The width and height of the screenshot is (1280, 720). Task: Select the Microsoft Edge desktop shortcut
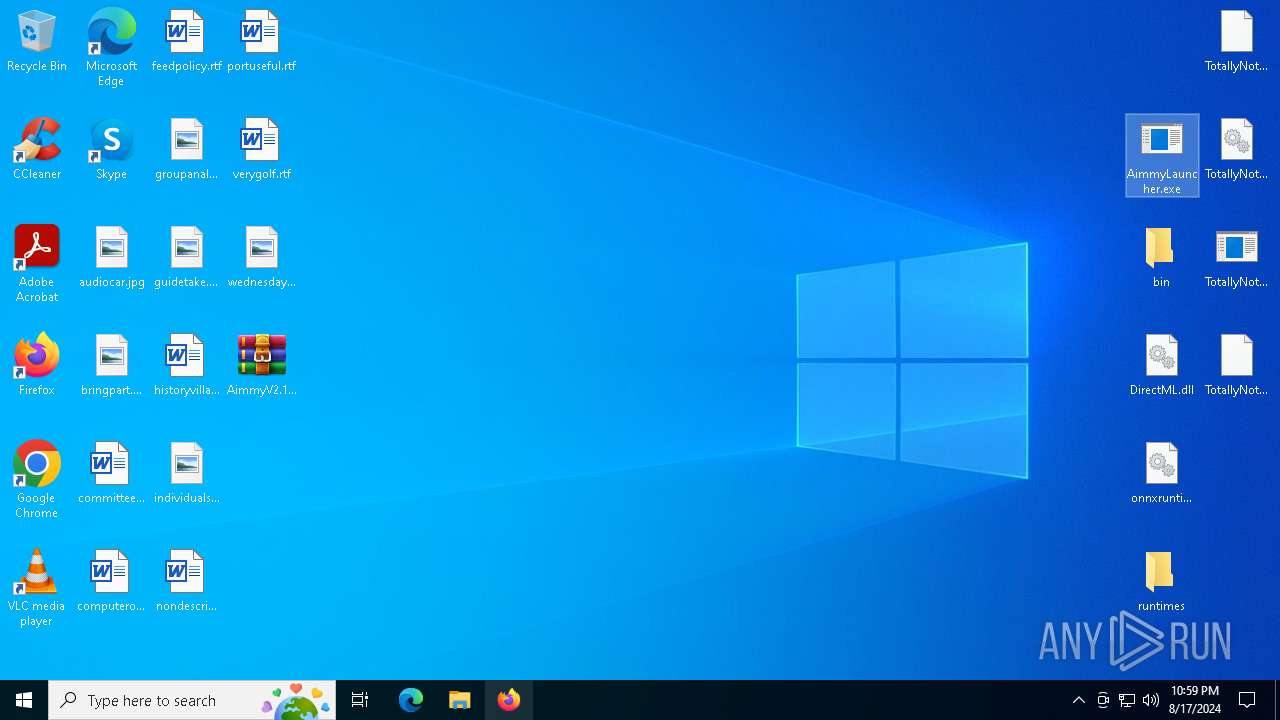pyautogui.click(x=111, y=48)
